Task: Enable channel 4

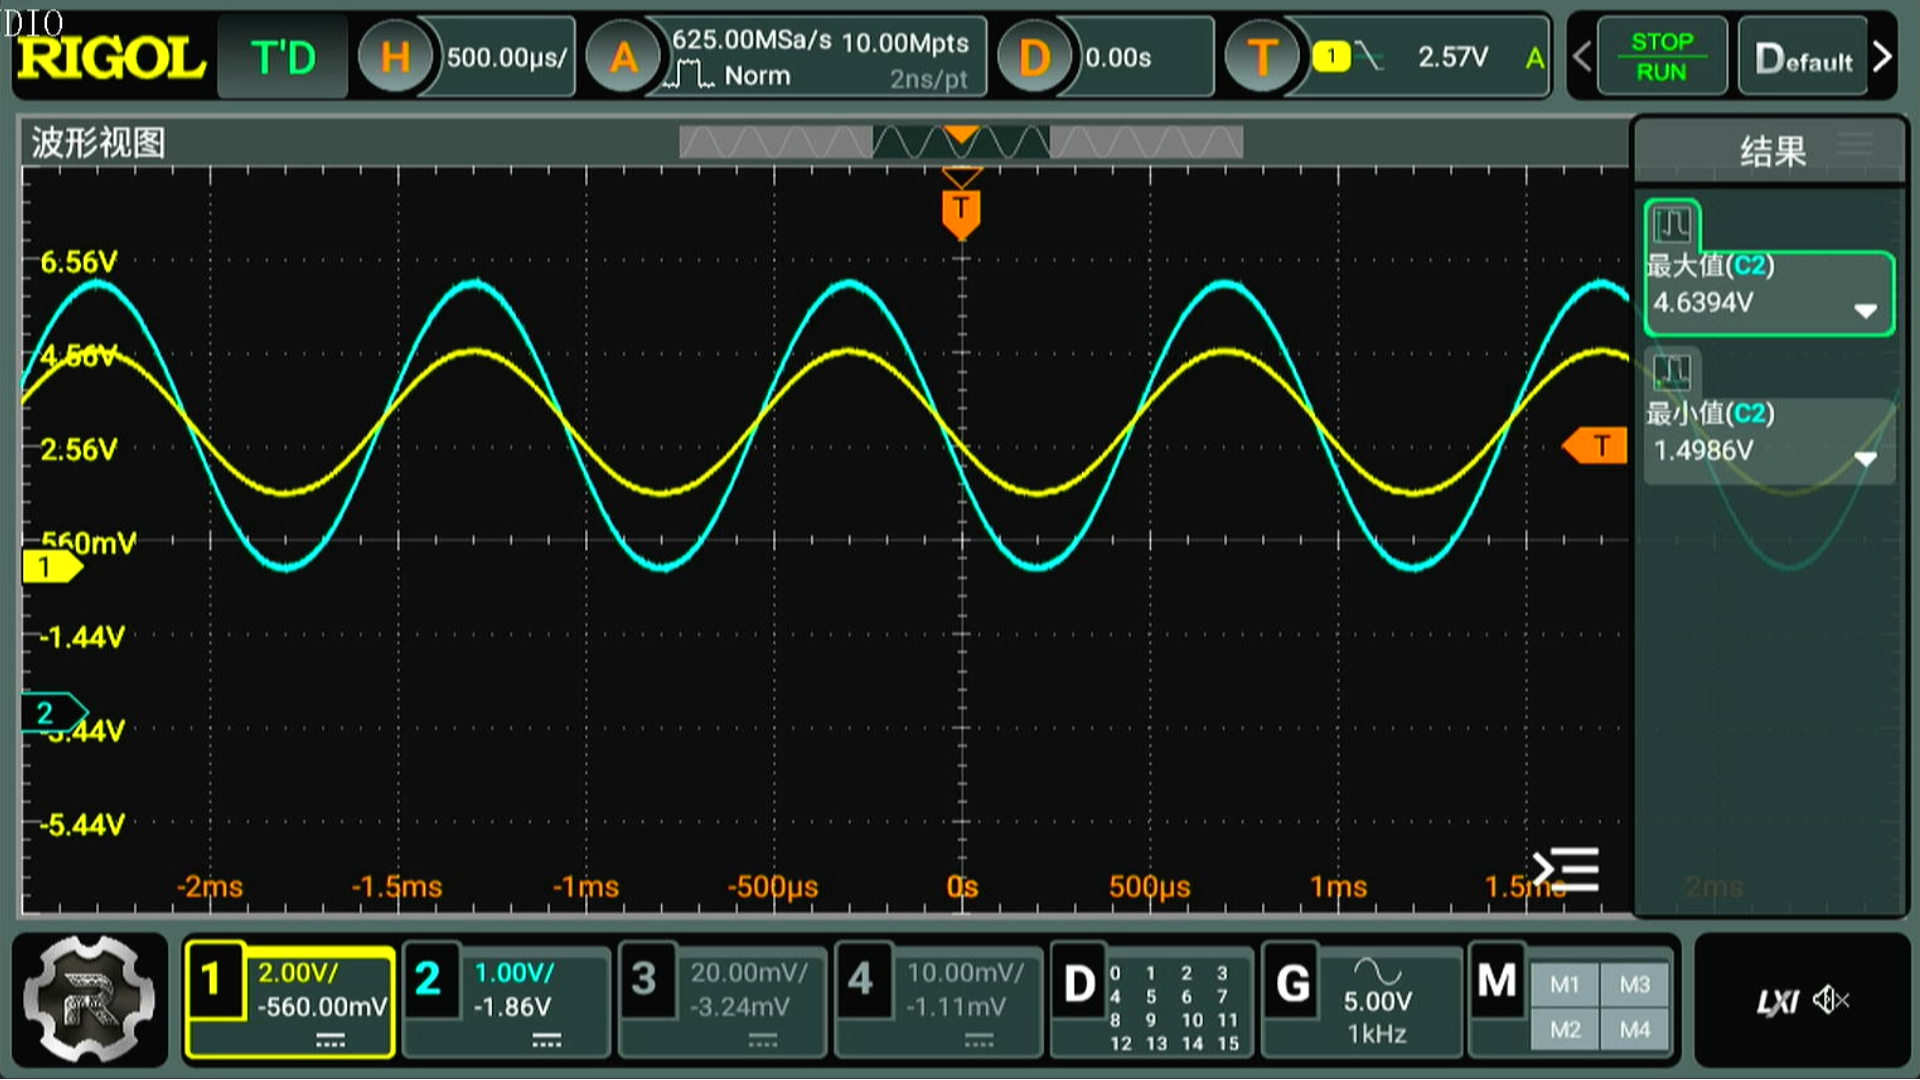Action: [861, 980]
